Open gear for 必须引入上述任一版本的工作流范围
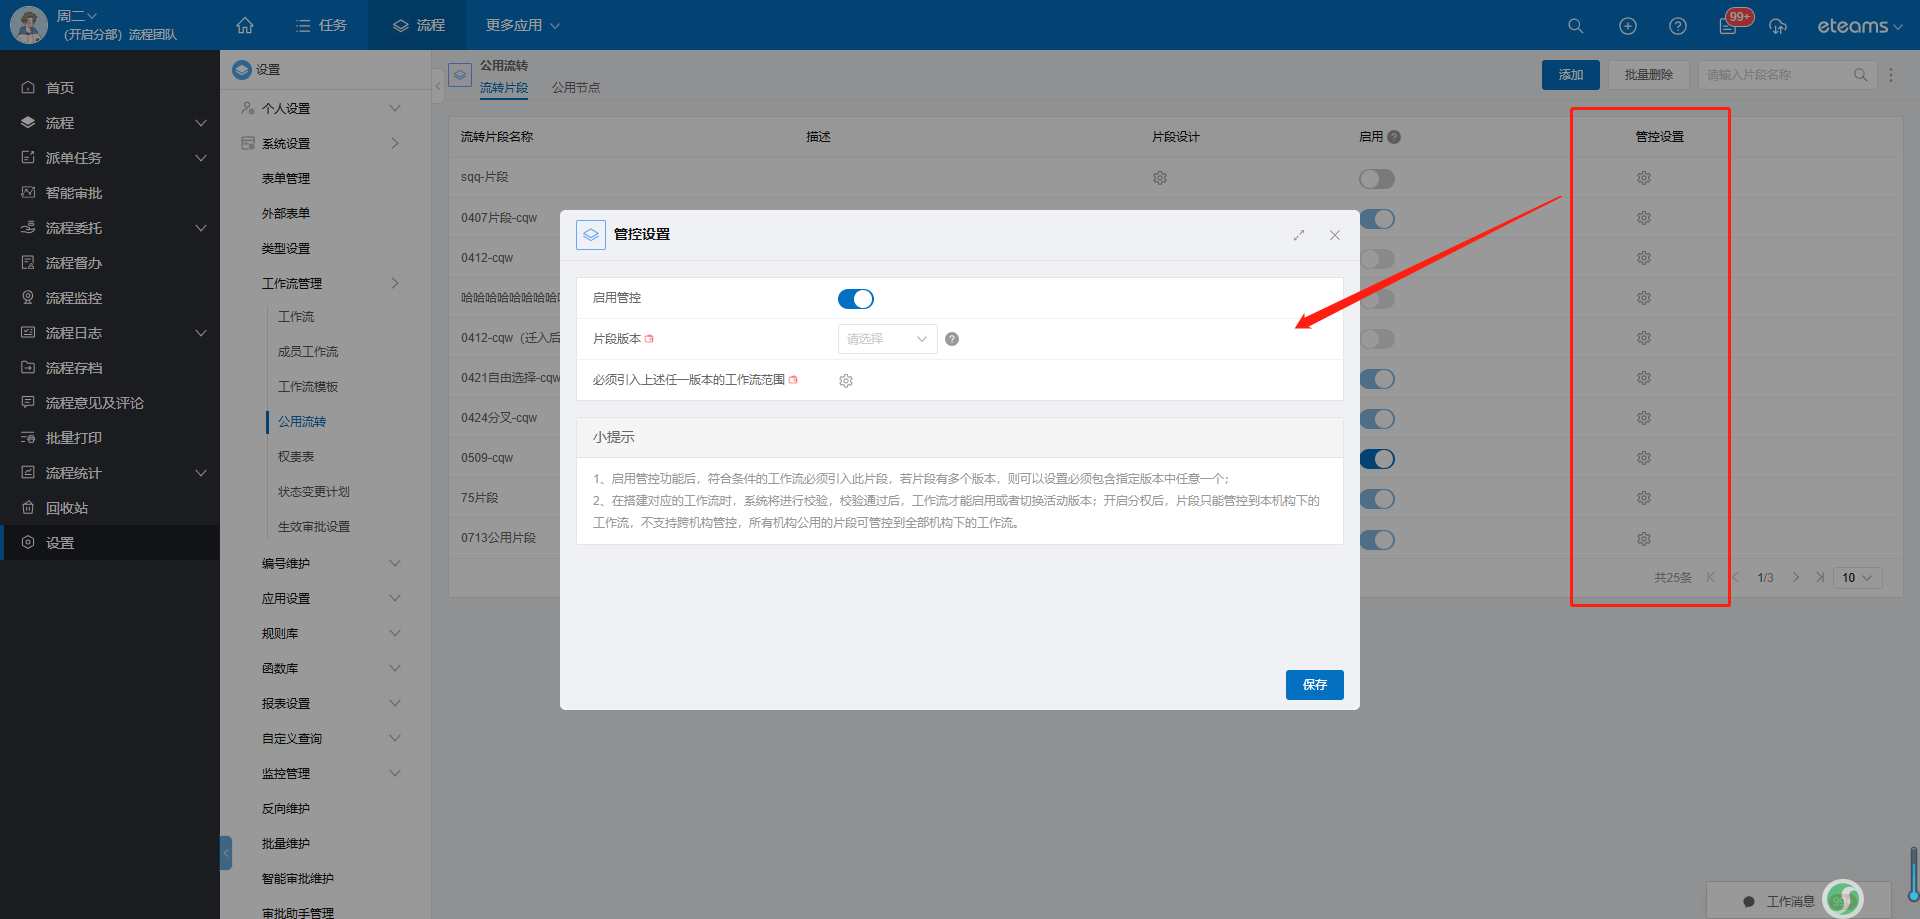 point(846,381)
